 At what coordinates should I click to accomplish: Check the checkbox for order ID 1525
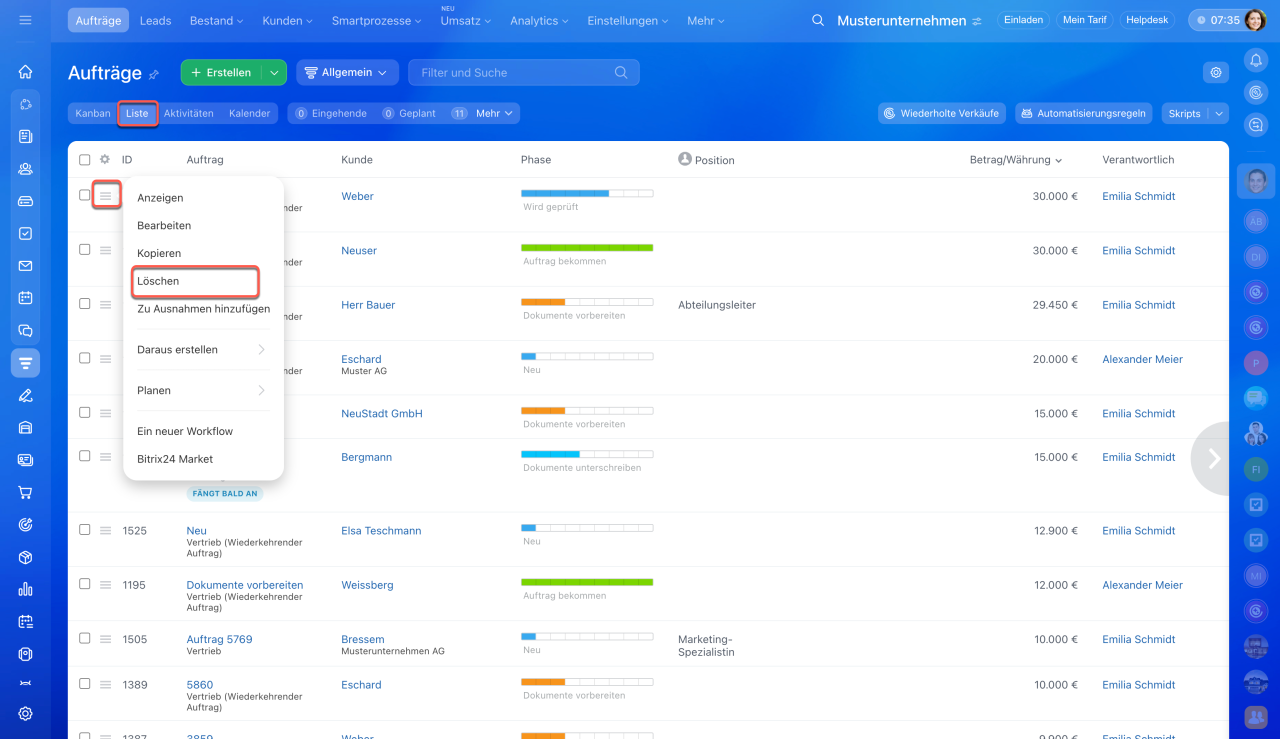click(x=85, y=530)
